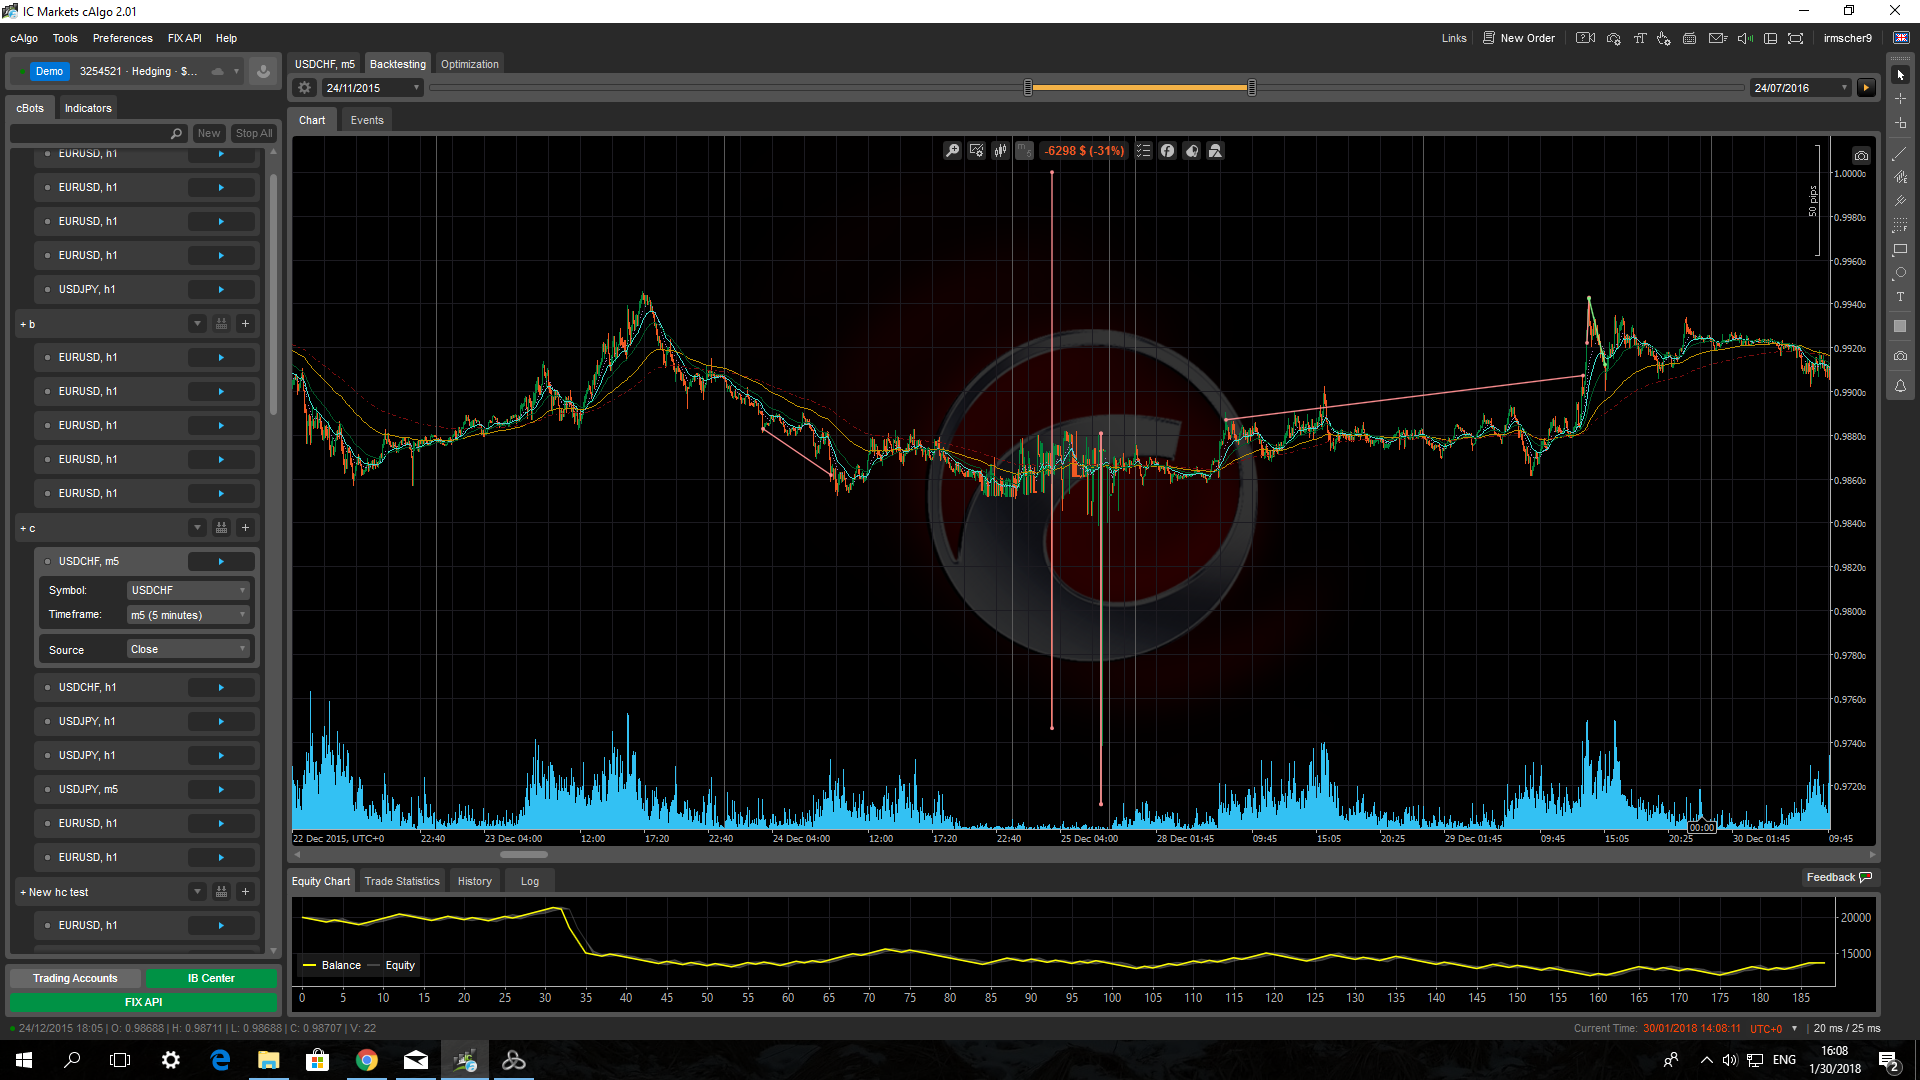This screenshot has height=1080, width=1920.
Task: Select the crosshair tool
Action: click(1900, 99)
